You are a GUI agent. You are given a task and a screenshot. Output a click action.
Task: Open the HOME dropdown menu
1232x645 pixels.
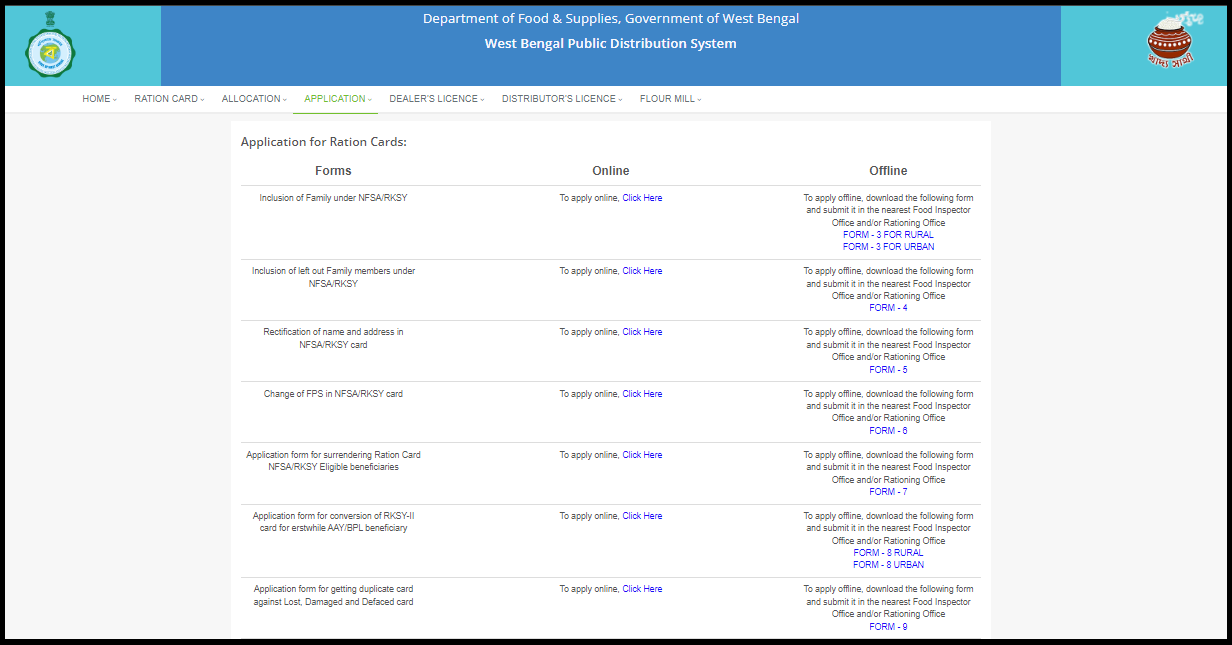[x=100, y=99]
